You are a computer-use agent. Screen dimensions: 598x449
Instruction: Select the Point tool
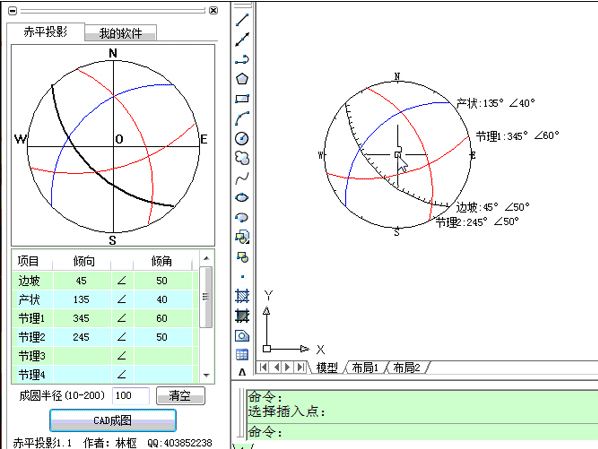tap(243, 277)
